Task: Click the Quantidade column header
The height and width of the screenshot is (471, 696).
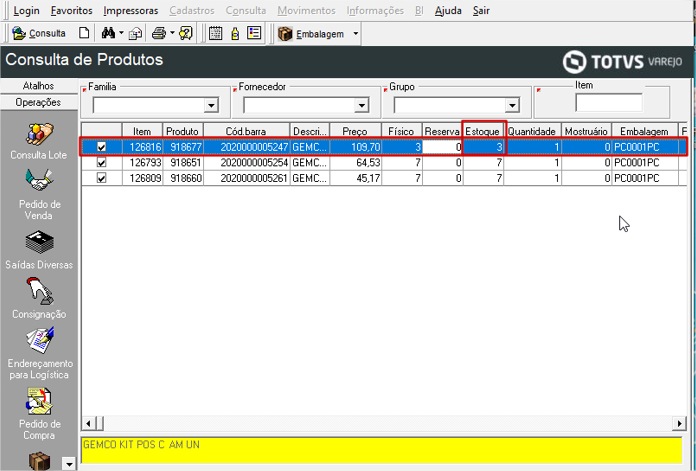Action: (x=532, y=131)
